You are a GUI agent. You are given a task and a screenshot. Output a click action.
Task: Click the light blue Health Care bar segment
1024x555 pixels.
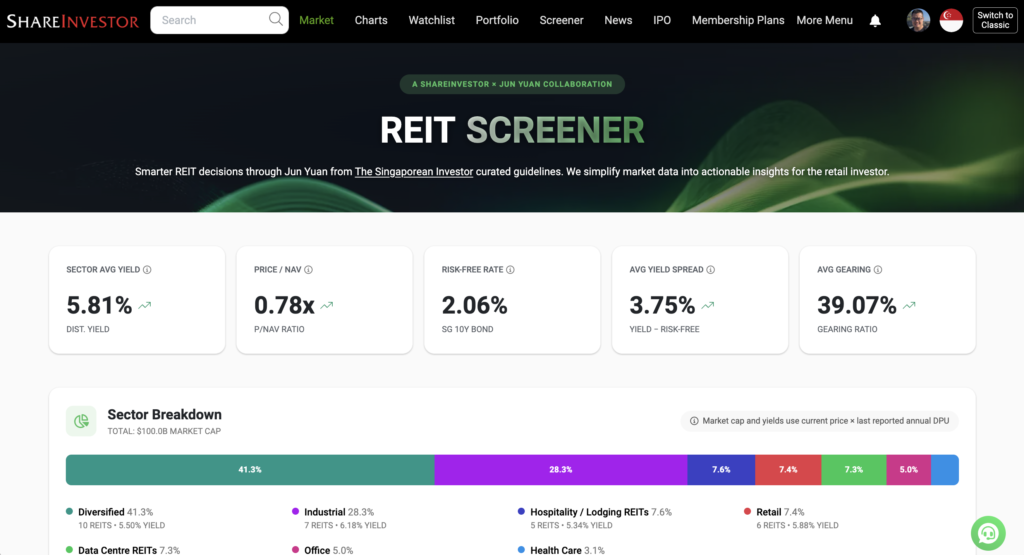tap(944, 470)
